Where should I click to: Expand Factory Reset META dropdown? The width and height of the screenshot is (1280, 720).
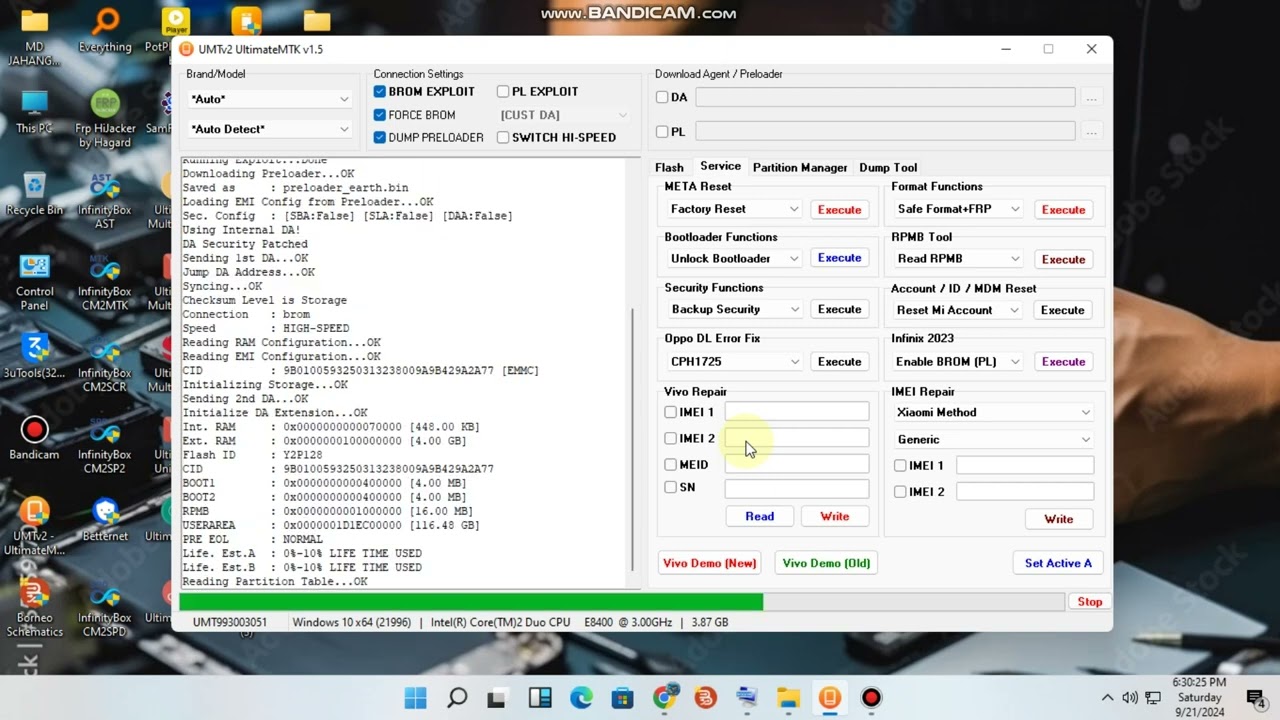(x=734, y=209)
